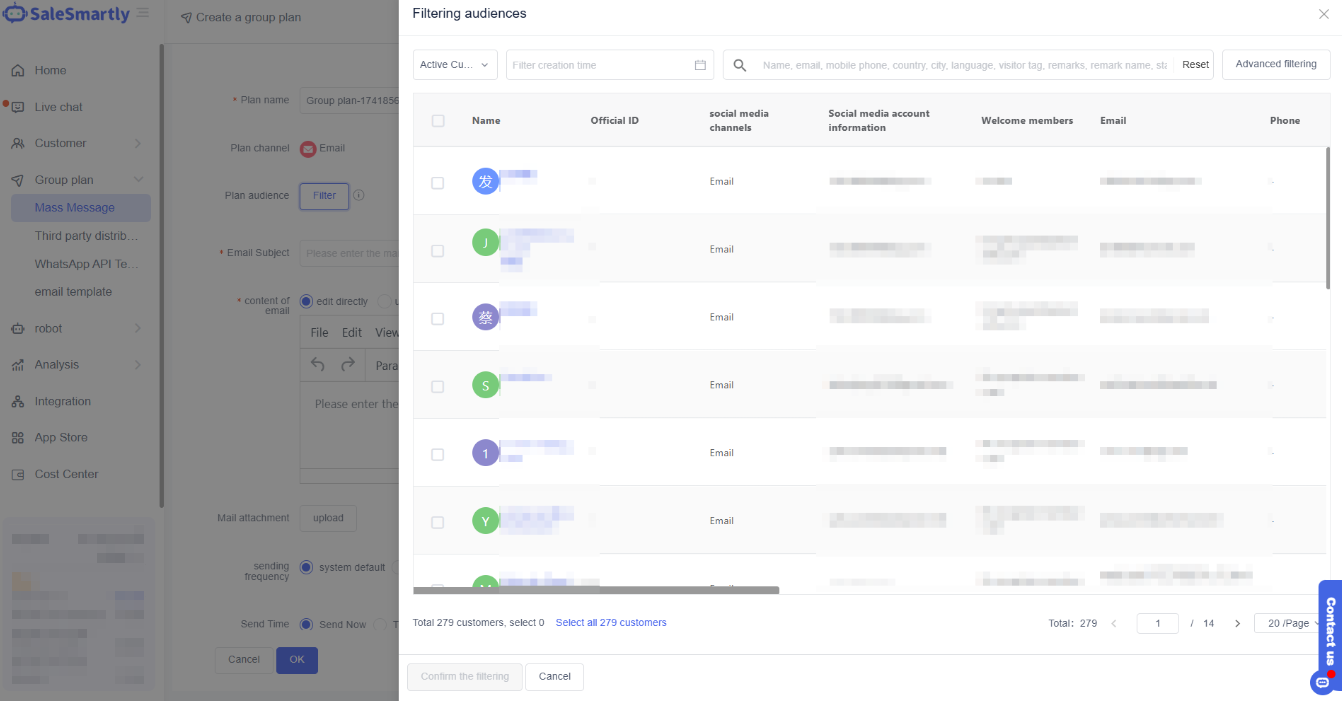Click calendar icon in creation time filter

tap(700, 65)
